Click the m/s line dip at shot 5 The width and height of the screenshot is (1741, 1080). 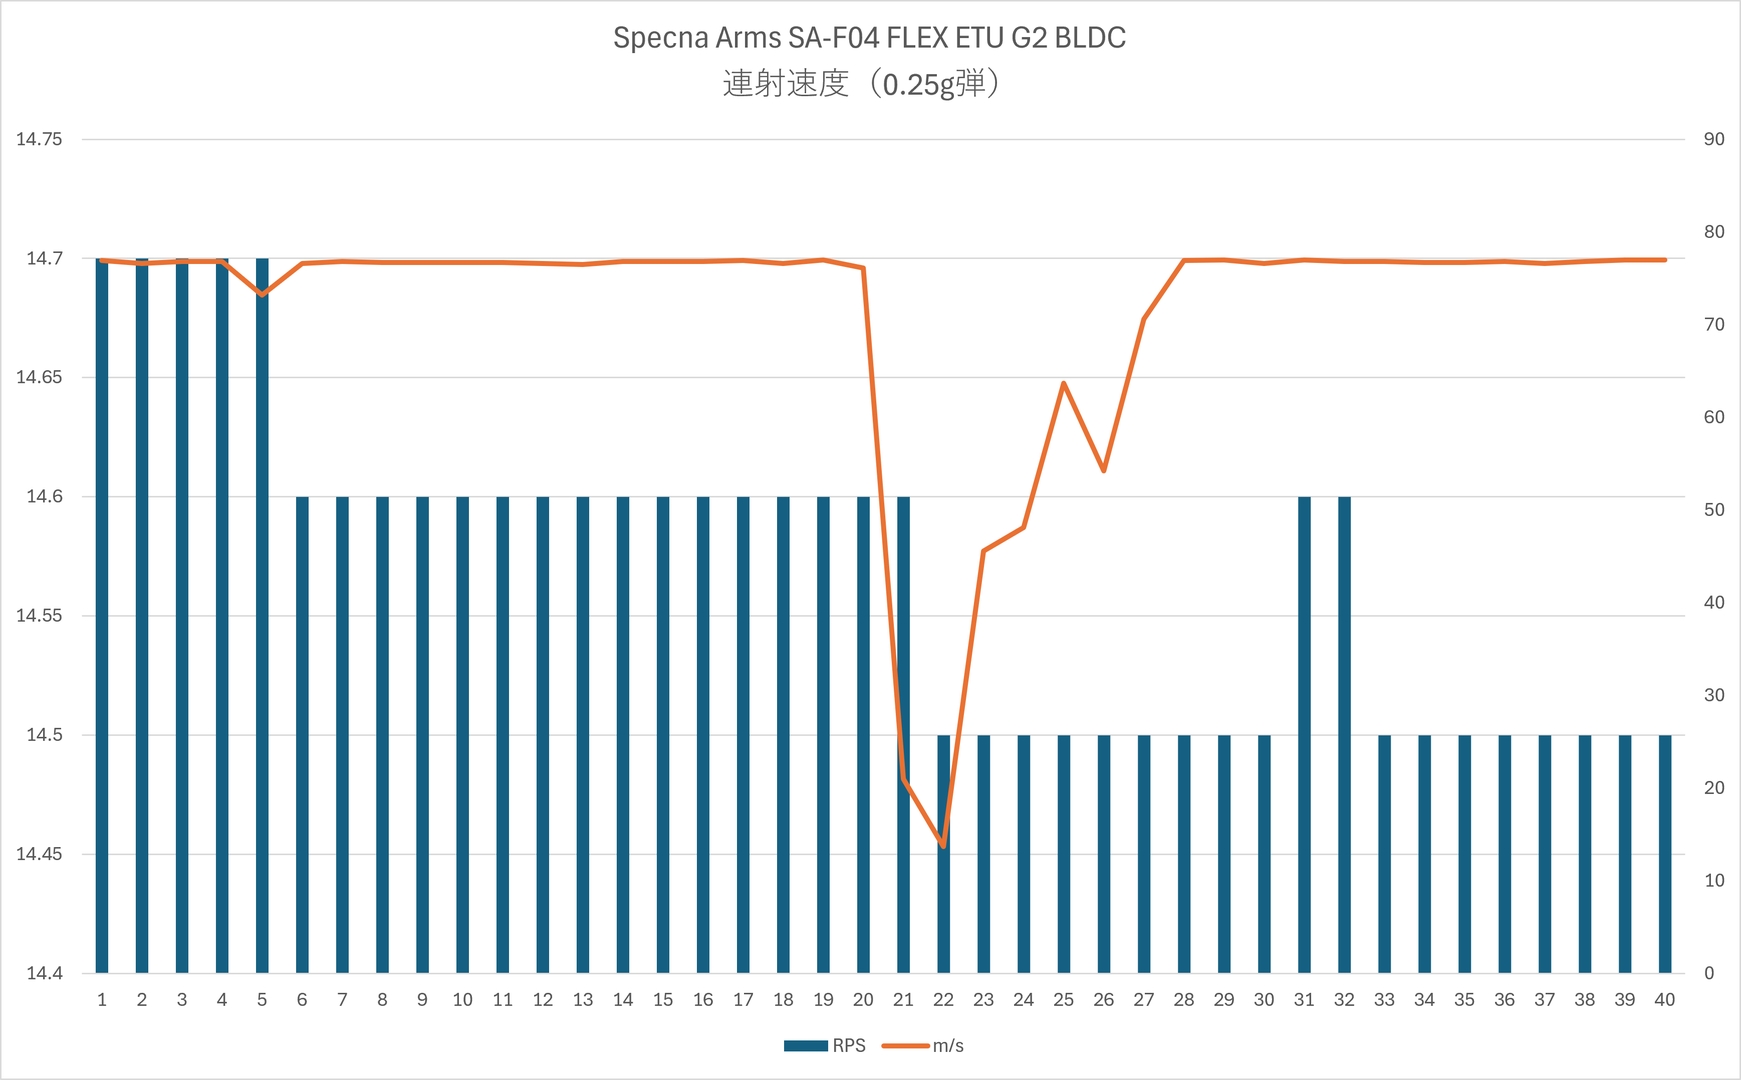tap(262, 295)
